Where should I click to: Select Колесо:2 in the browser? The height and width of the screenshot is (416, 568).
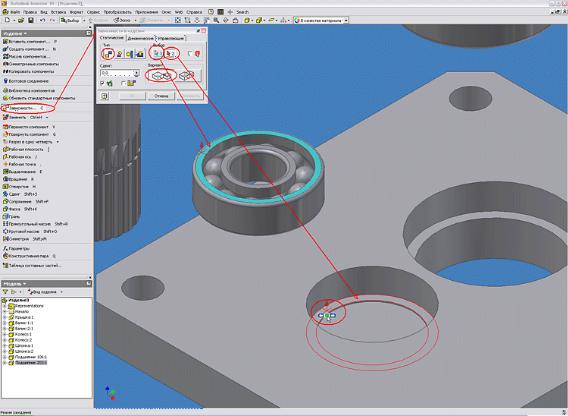(x=20, y=340)
